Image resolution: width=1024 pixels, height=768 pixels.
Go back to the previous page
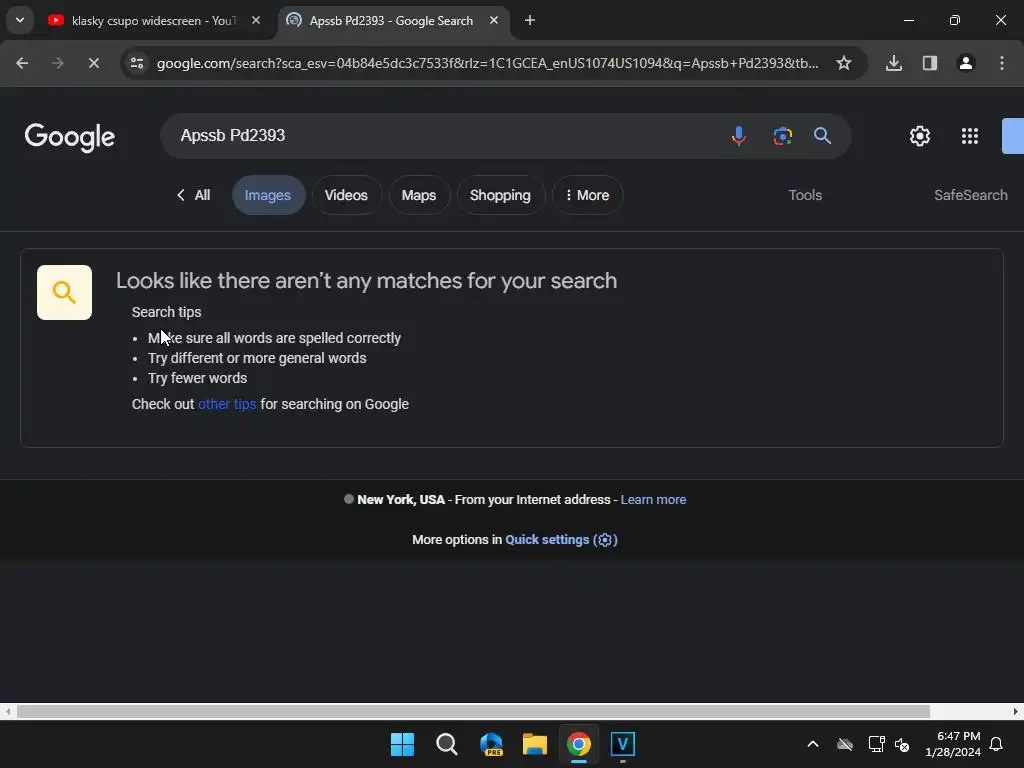tap(22, 63)
